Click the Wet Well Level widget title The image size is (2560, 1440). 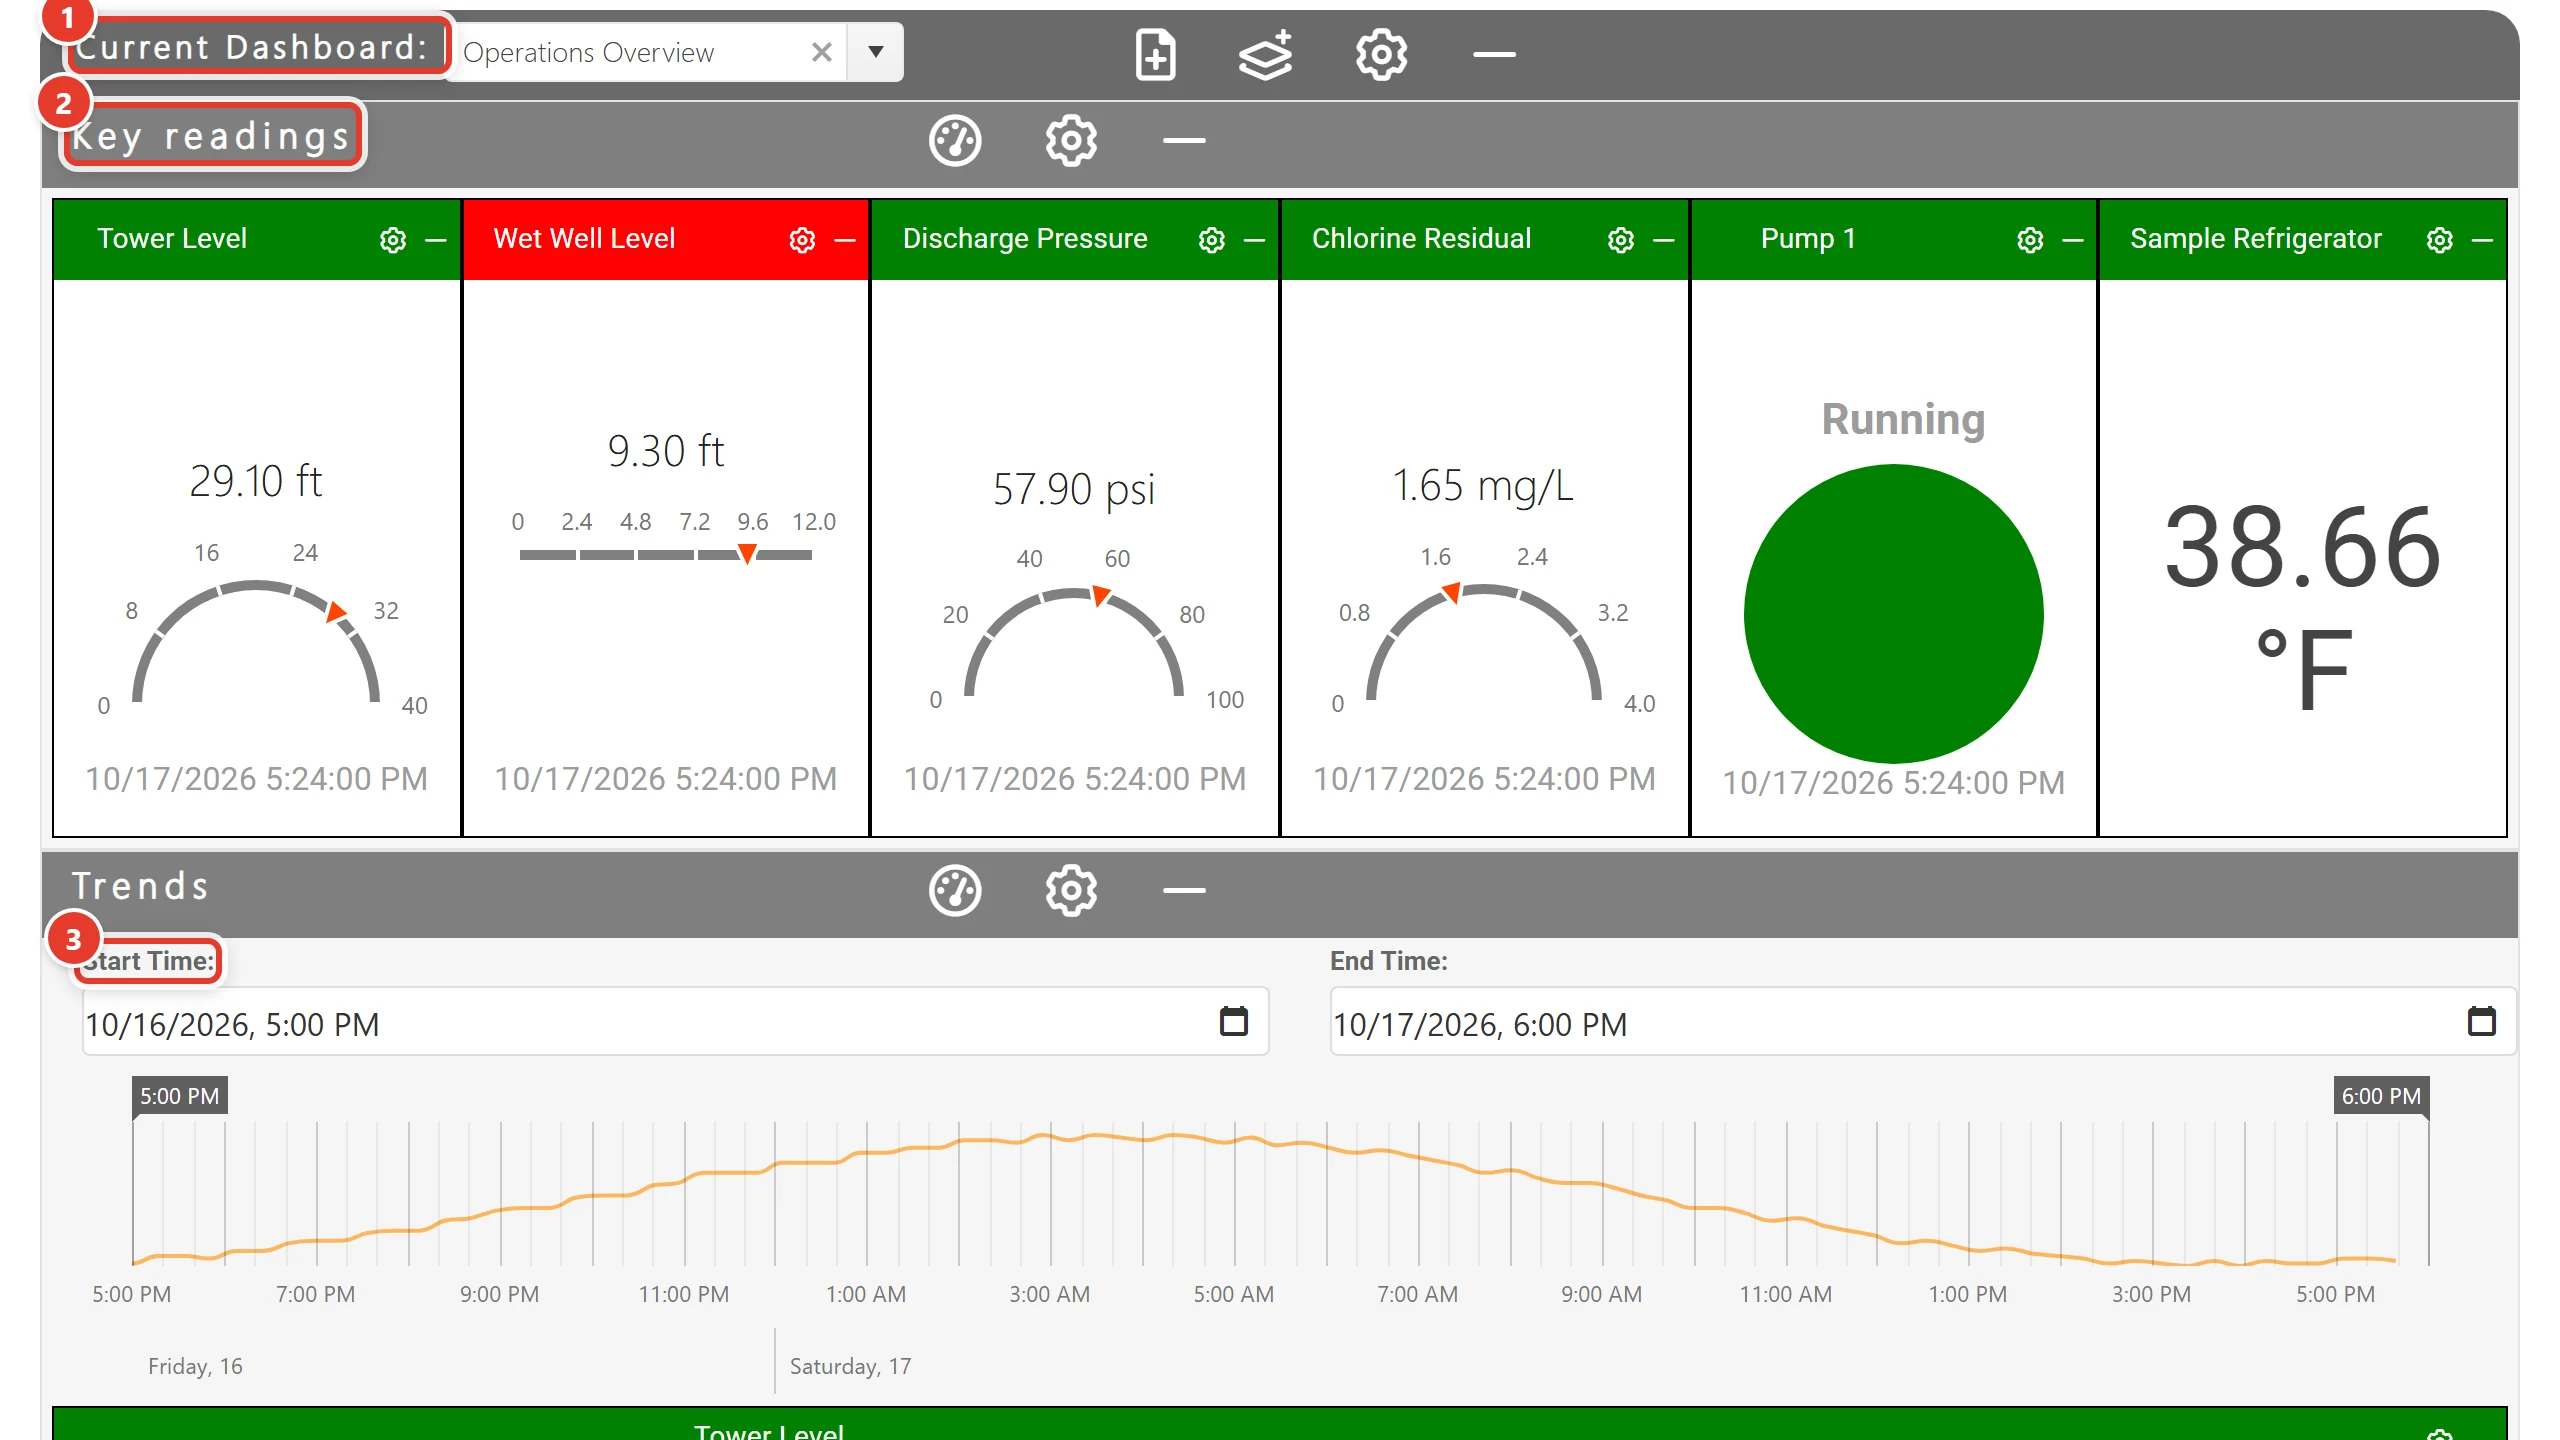[x=584, y=238]
